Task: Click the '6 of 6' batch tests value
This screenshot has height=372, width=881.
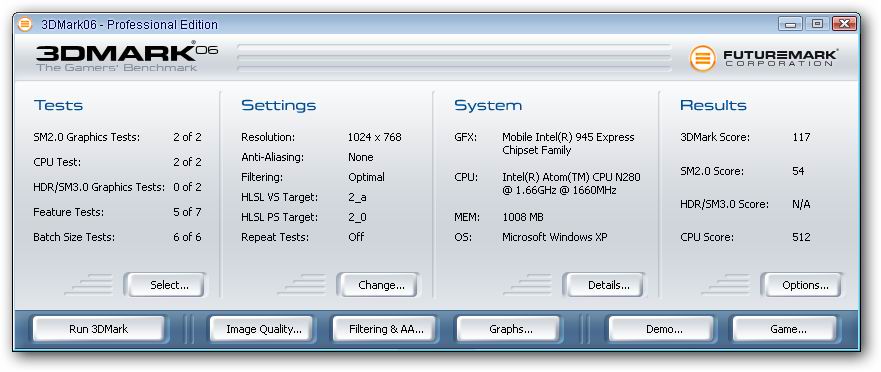Action: point(187,238)
